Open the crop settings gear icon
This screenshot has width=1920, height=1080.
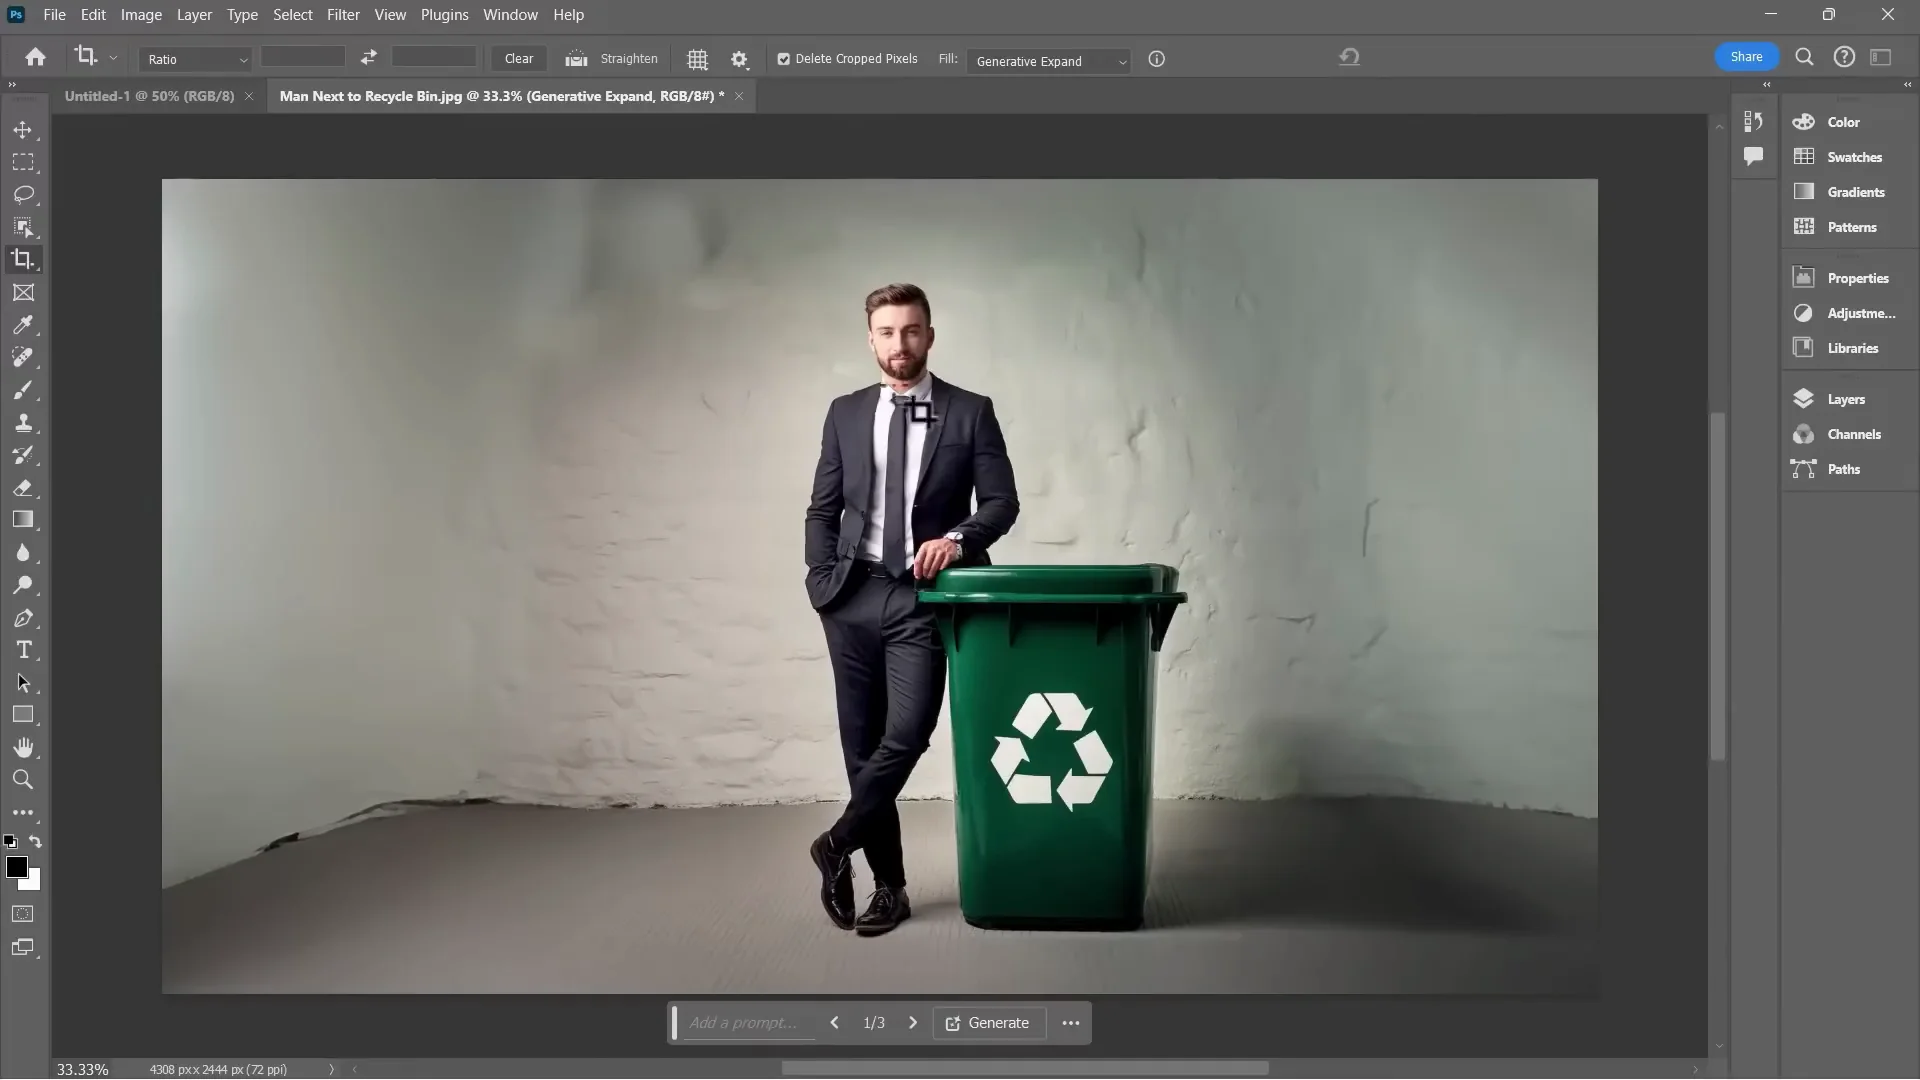click(739, 59)
